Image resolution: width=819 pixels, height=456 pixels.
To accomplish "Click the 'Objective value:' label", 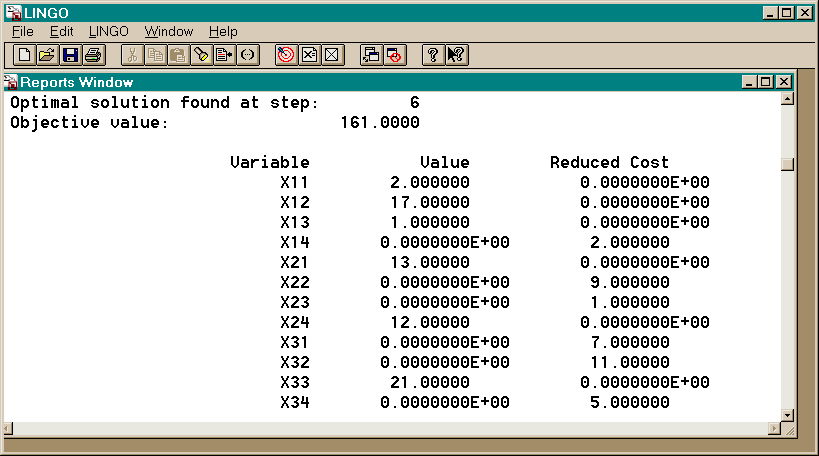I will (89, 123).
